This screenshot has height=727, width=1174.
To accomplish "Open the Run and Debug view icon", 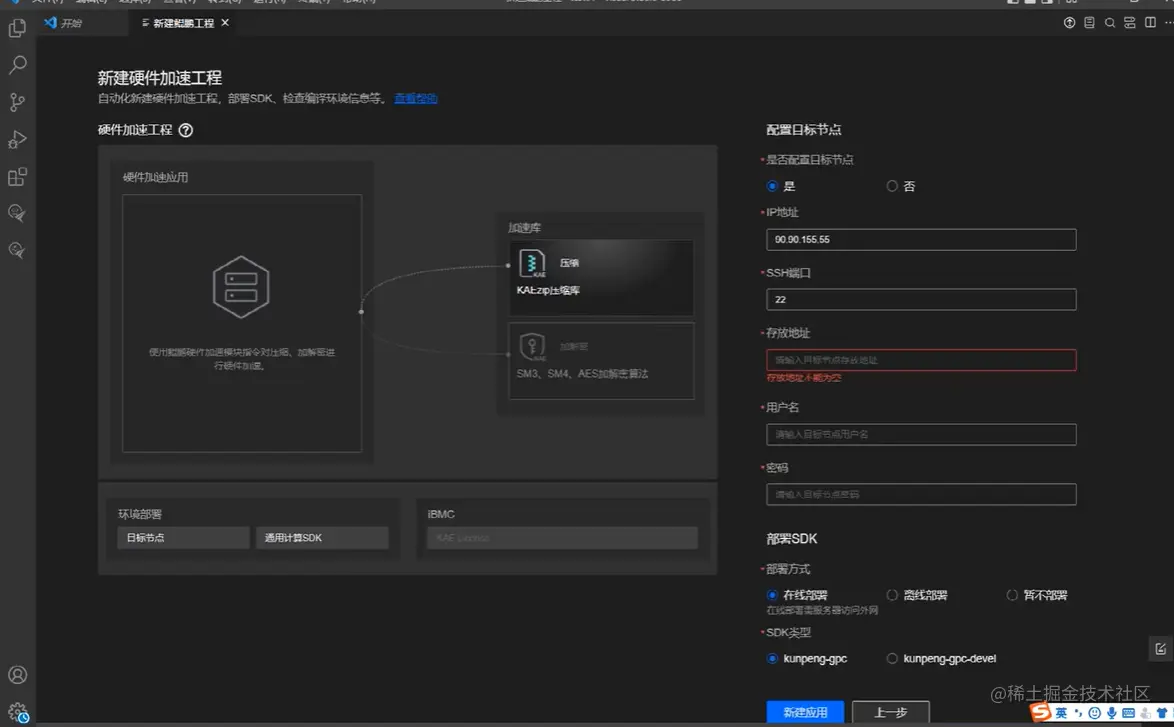I will [17, 139].
